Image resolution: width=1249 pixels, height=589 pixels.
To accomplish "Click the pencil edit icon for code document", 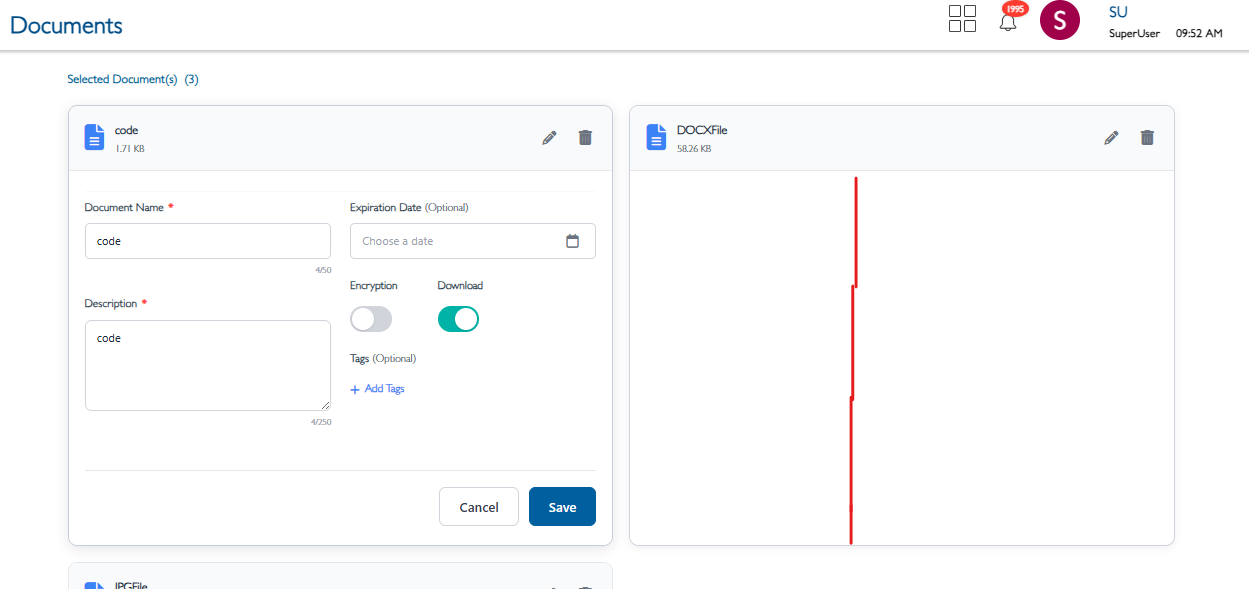I will (x=549, y=138).
